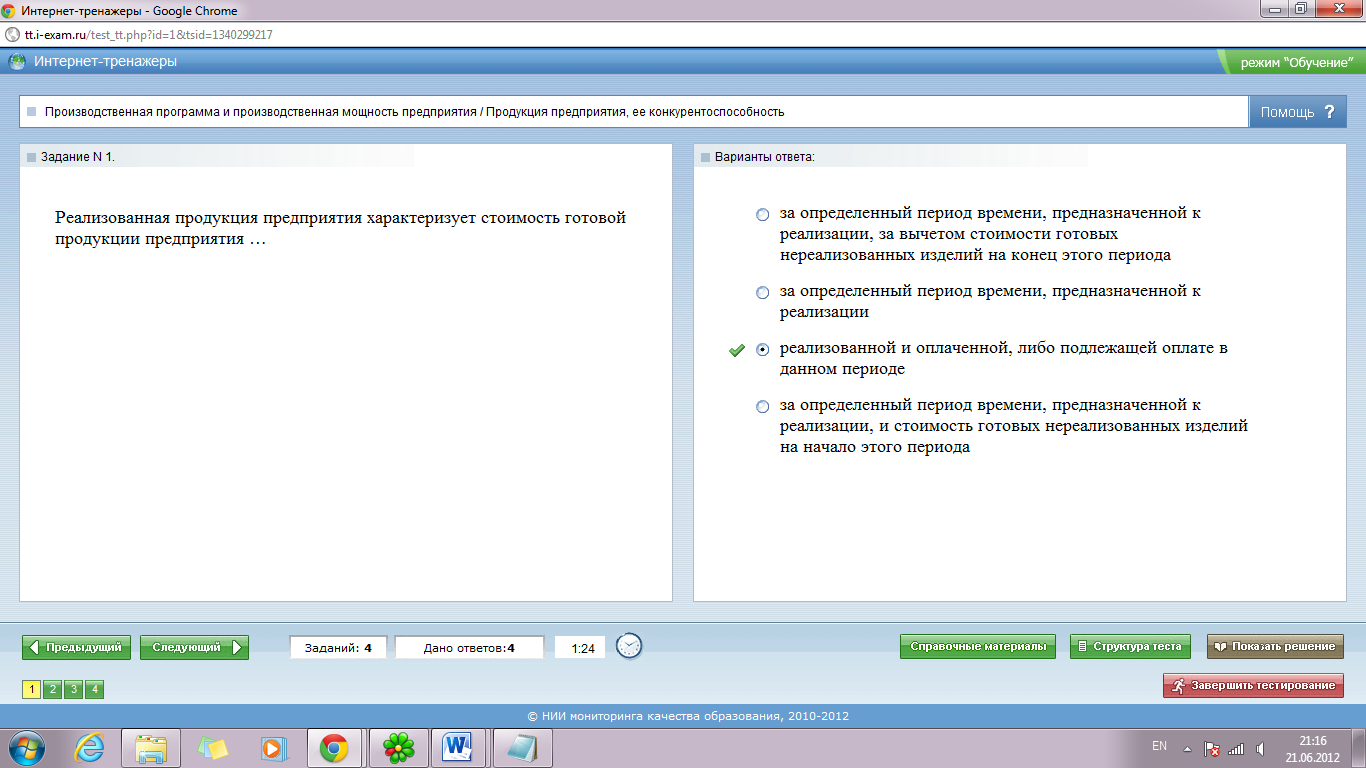This screenshot has height=768, width=1366.
Task: Click the copyright text НИИ мониторинга качества образования
Action: 688,716
